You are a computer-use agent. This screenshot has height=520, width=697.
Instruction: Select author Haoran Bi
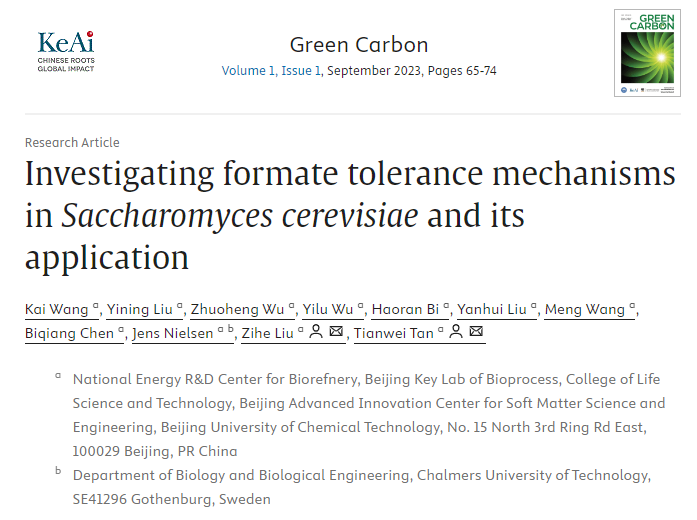(405, 309)
